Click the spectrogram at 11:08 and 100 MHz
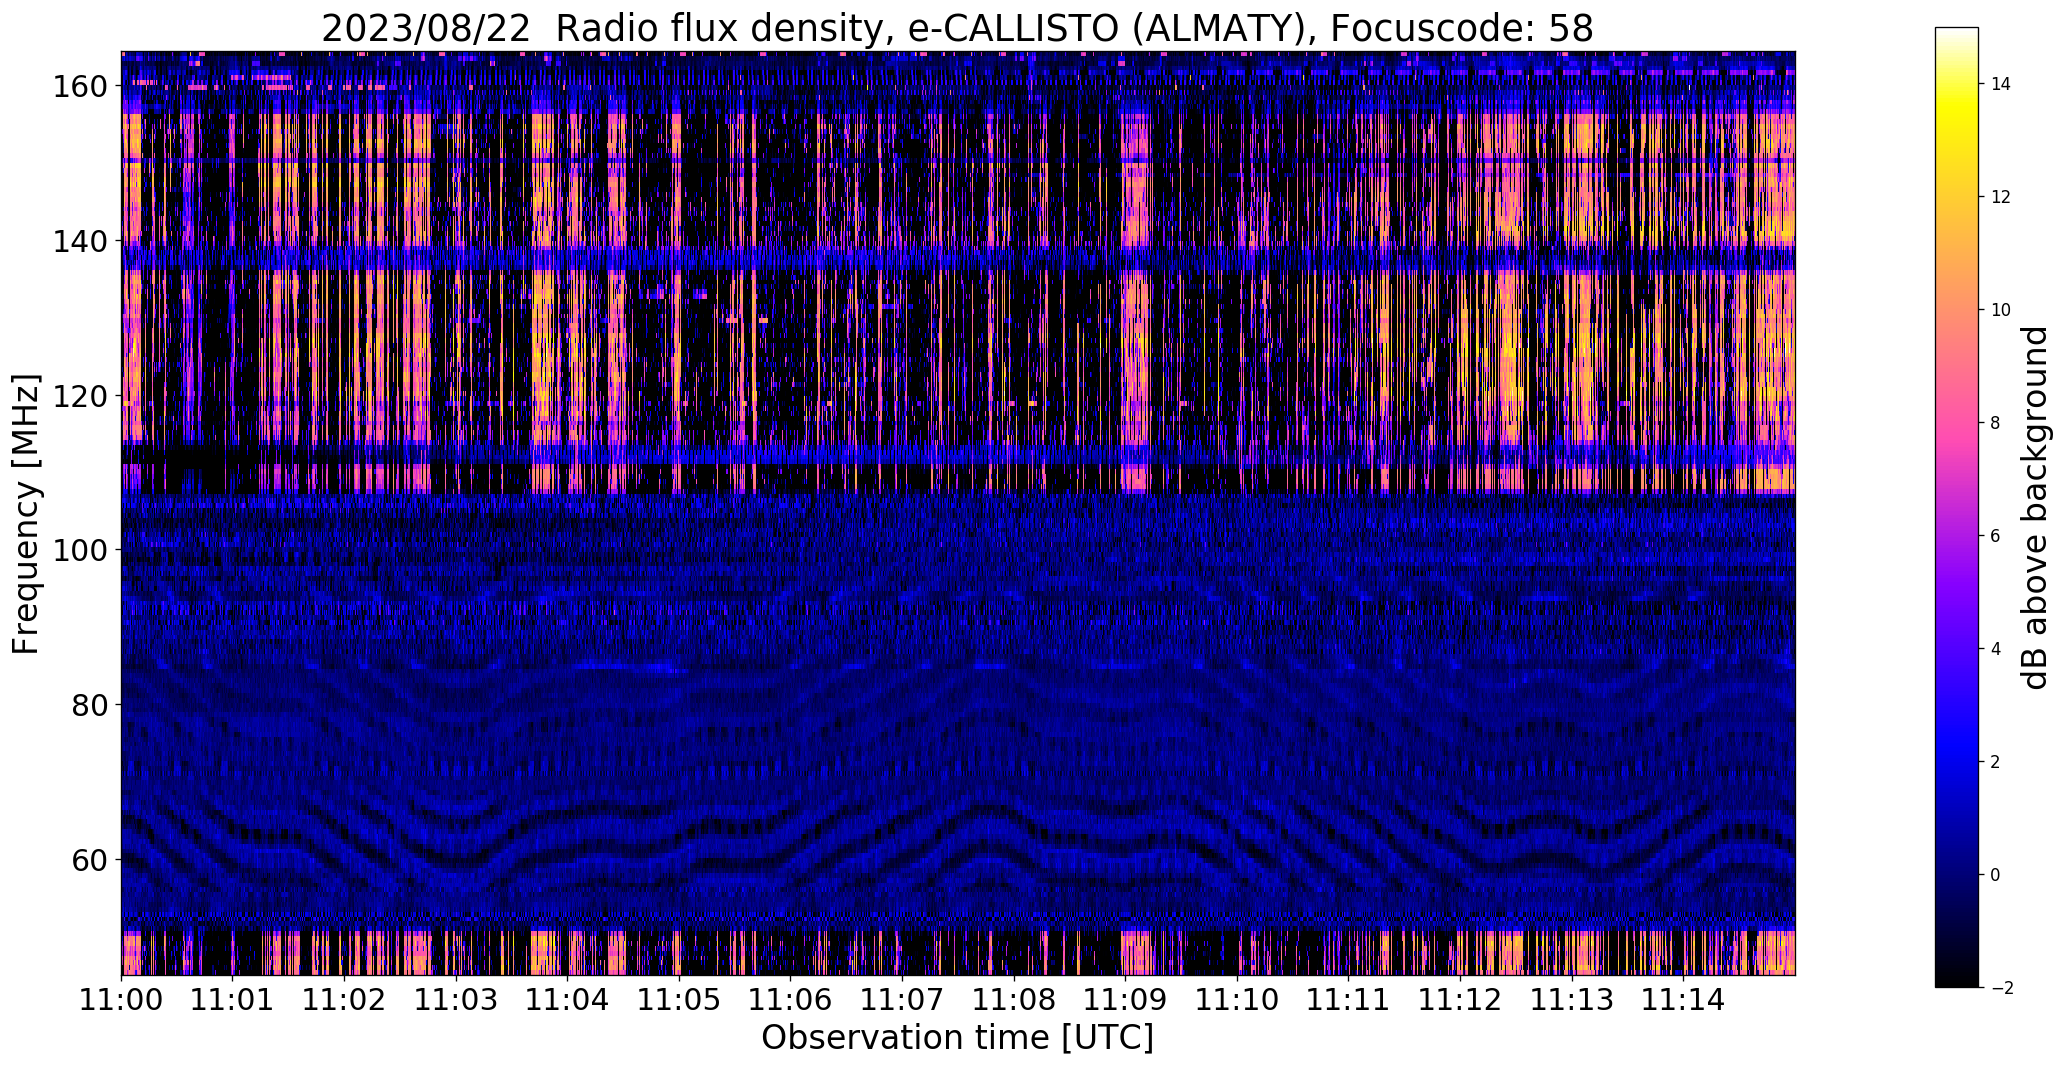Viewport: 2066px width, 1067px height. (x=1014, y=550)
